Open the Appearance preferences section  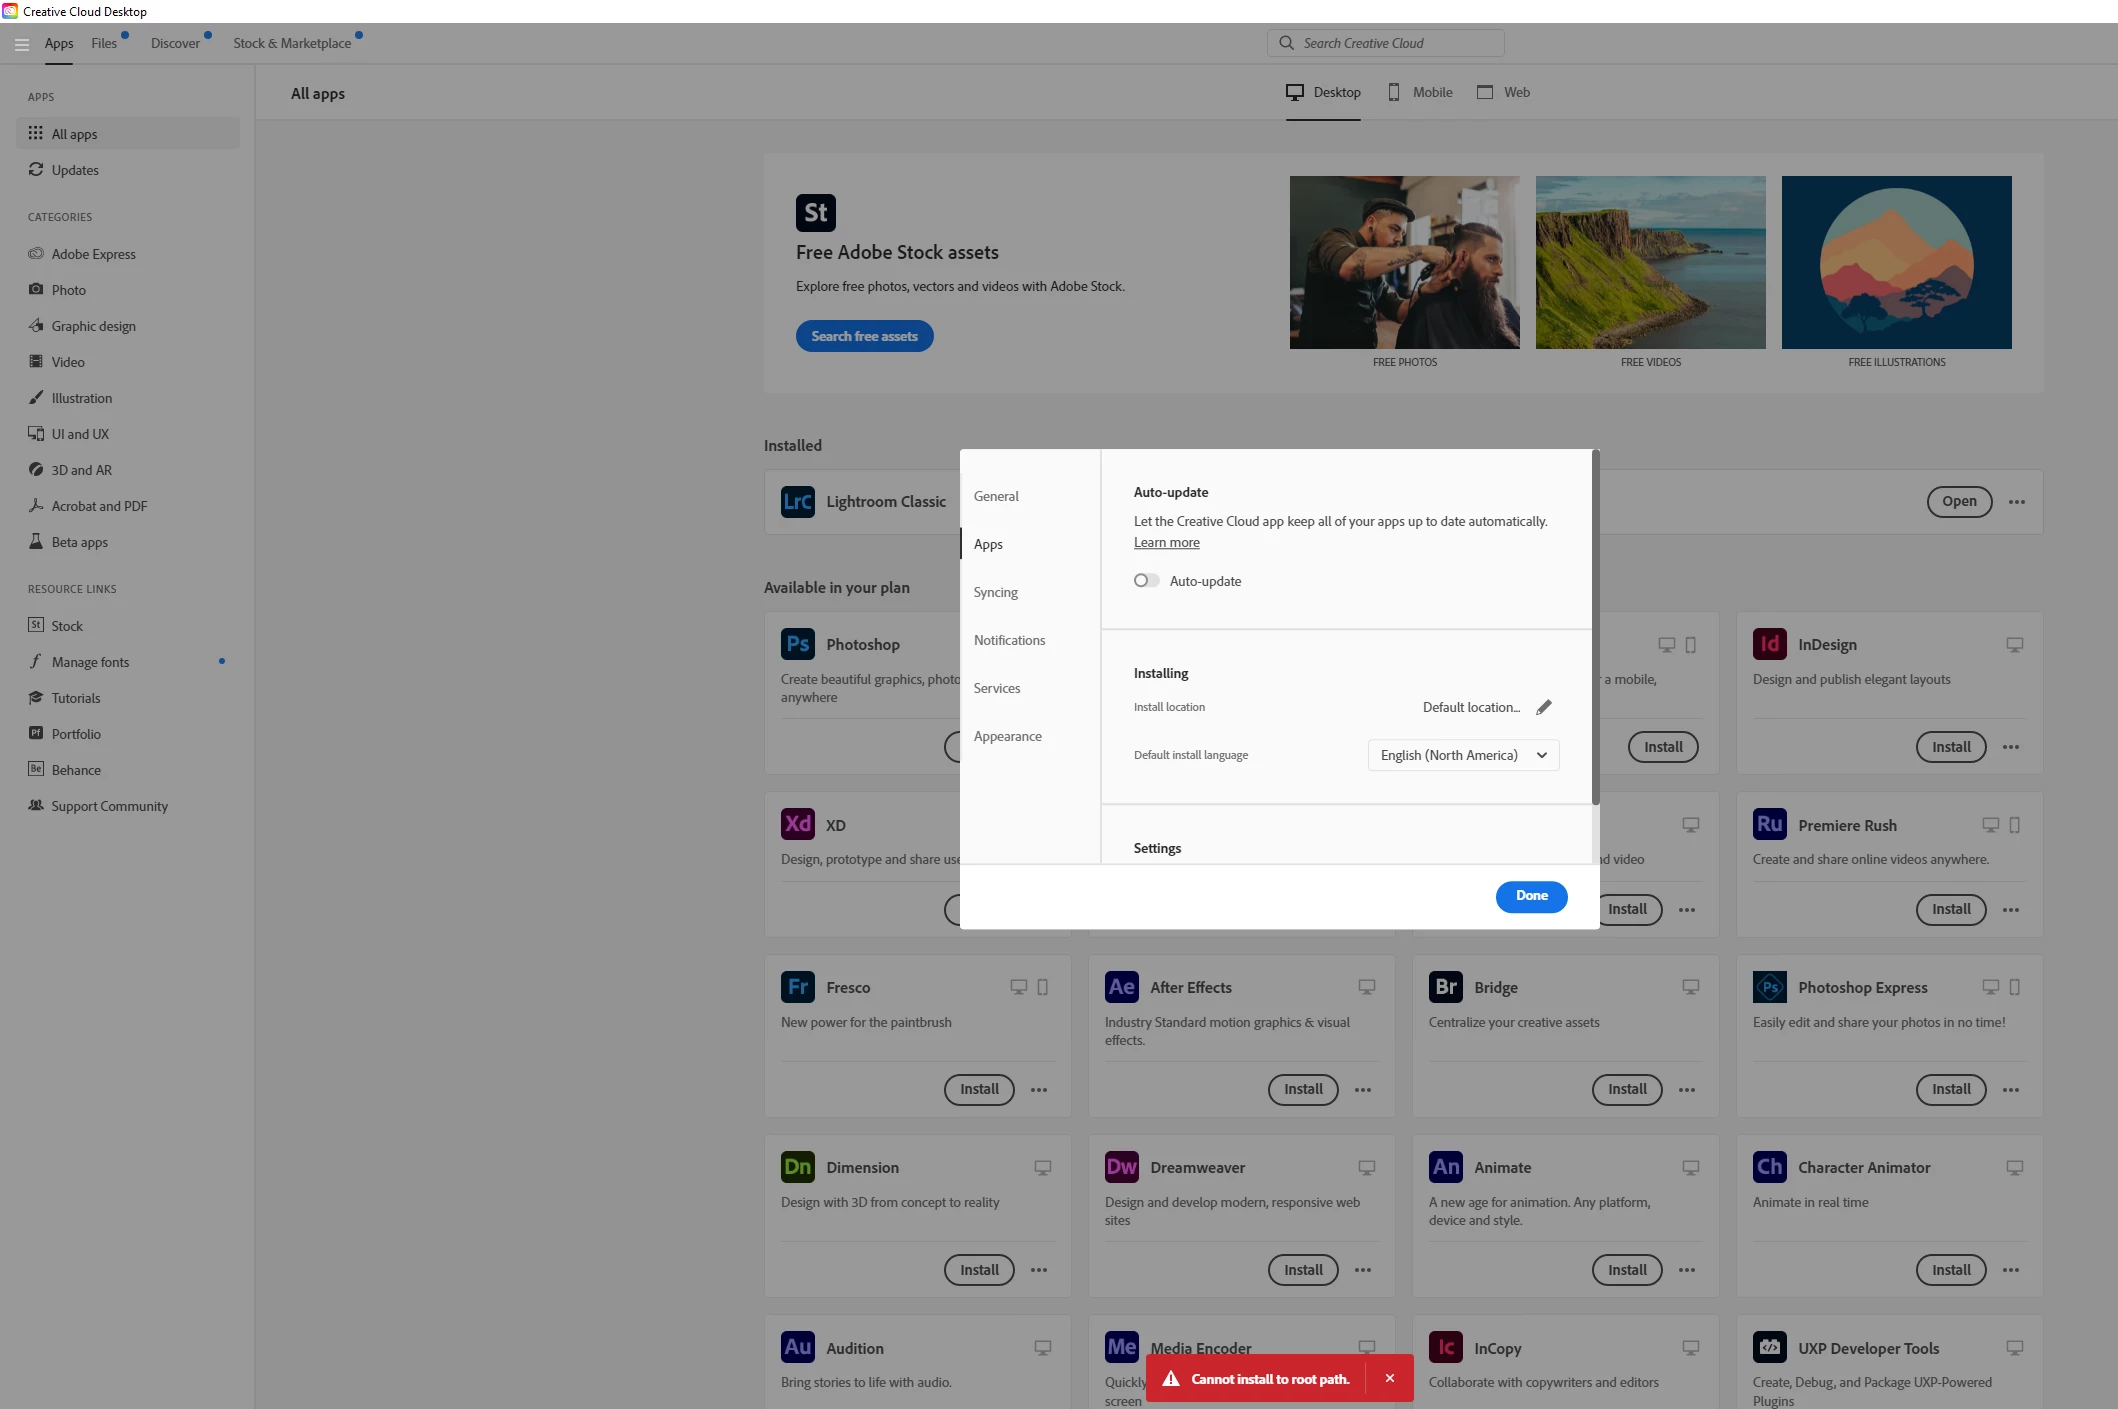pos(1007,736)
